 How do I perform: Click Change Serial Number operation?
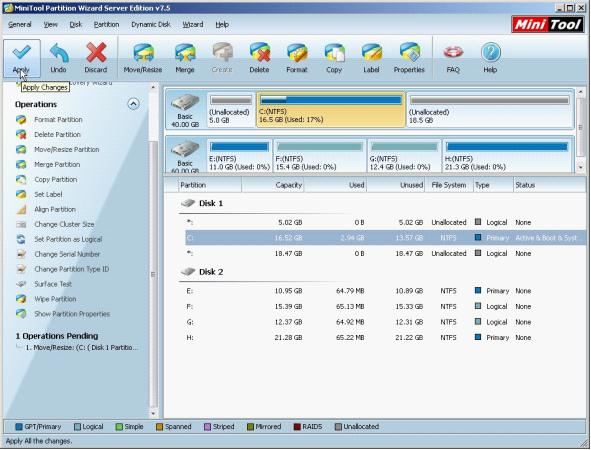pyautogui.click(x=67, y=254)
